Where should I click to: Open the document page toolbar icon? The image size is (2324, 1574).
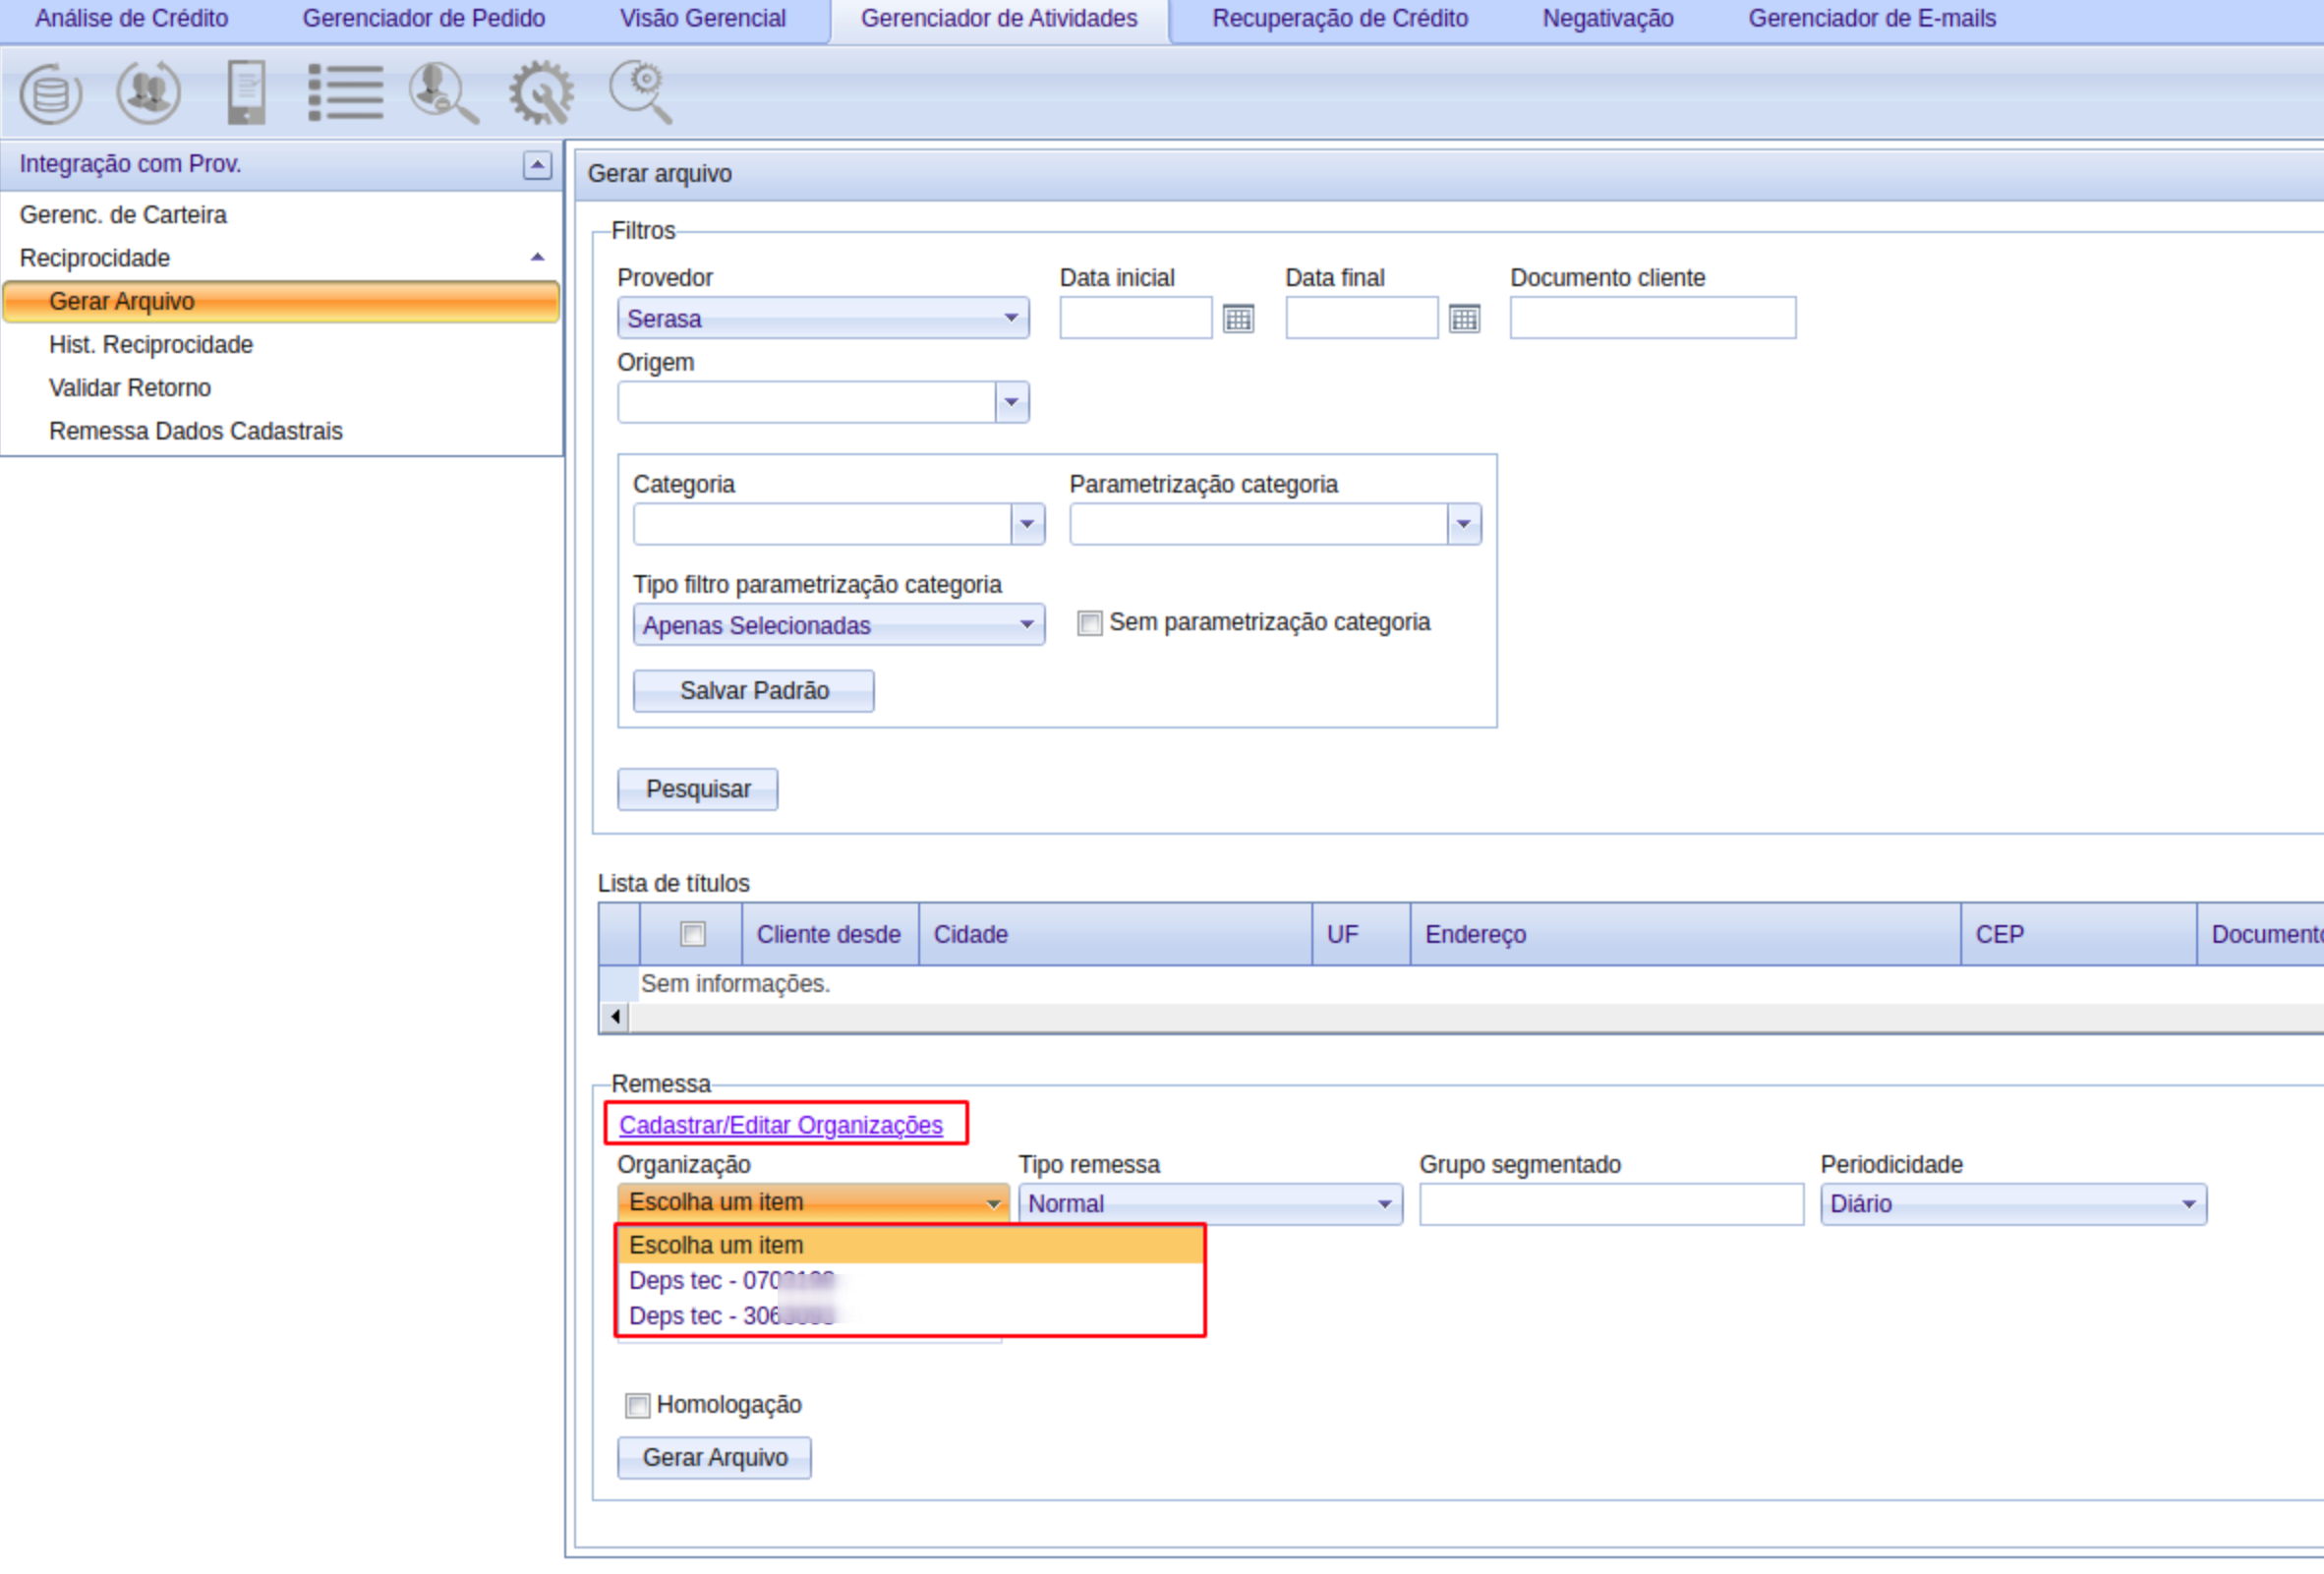(246, 92)
